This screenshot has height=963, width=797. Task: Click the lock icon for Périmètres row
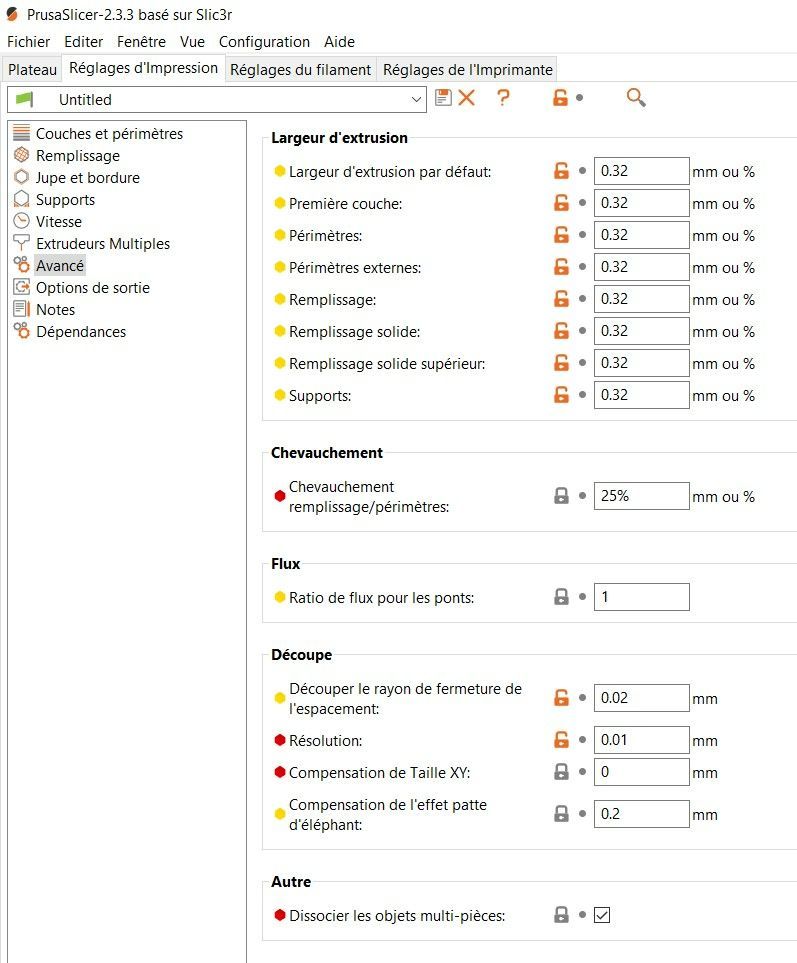click(561, 235)
